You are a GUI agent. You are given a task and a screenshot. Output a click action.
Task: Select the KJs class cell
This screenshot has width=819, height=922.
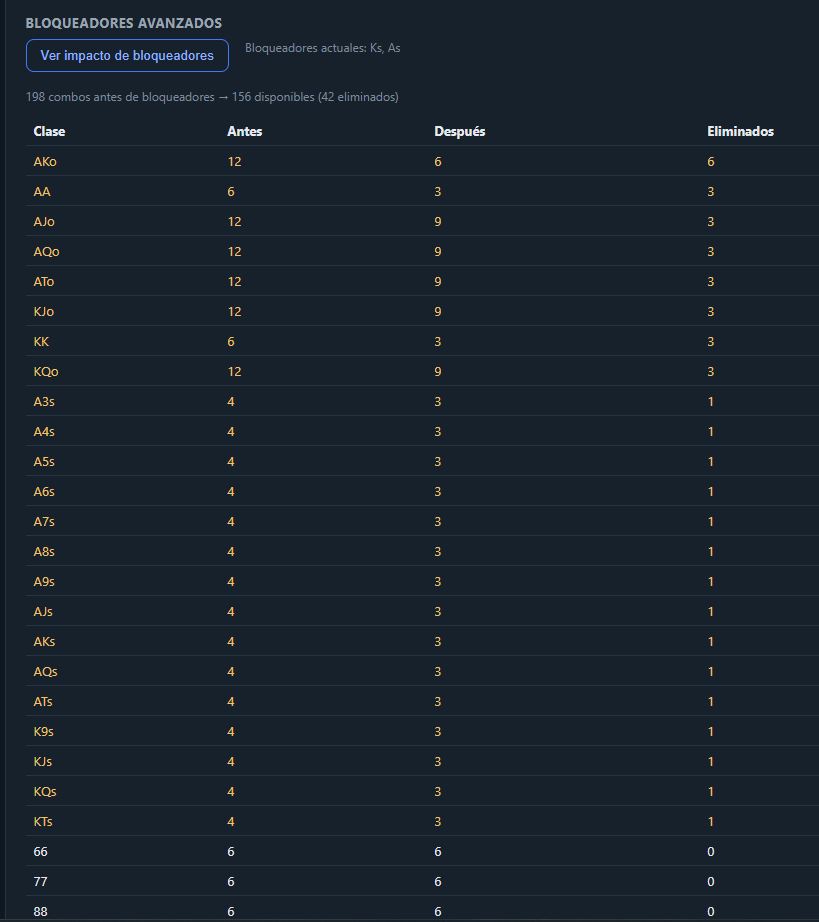[43, 761]
